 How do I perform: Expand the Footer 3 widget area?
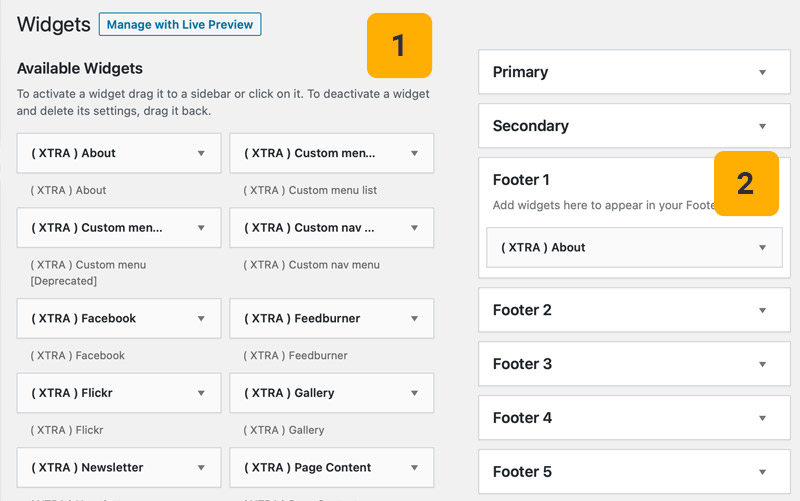(x=762, y=364)
